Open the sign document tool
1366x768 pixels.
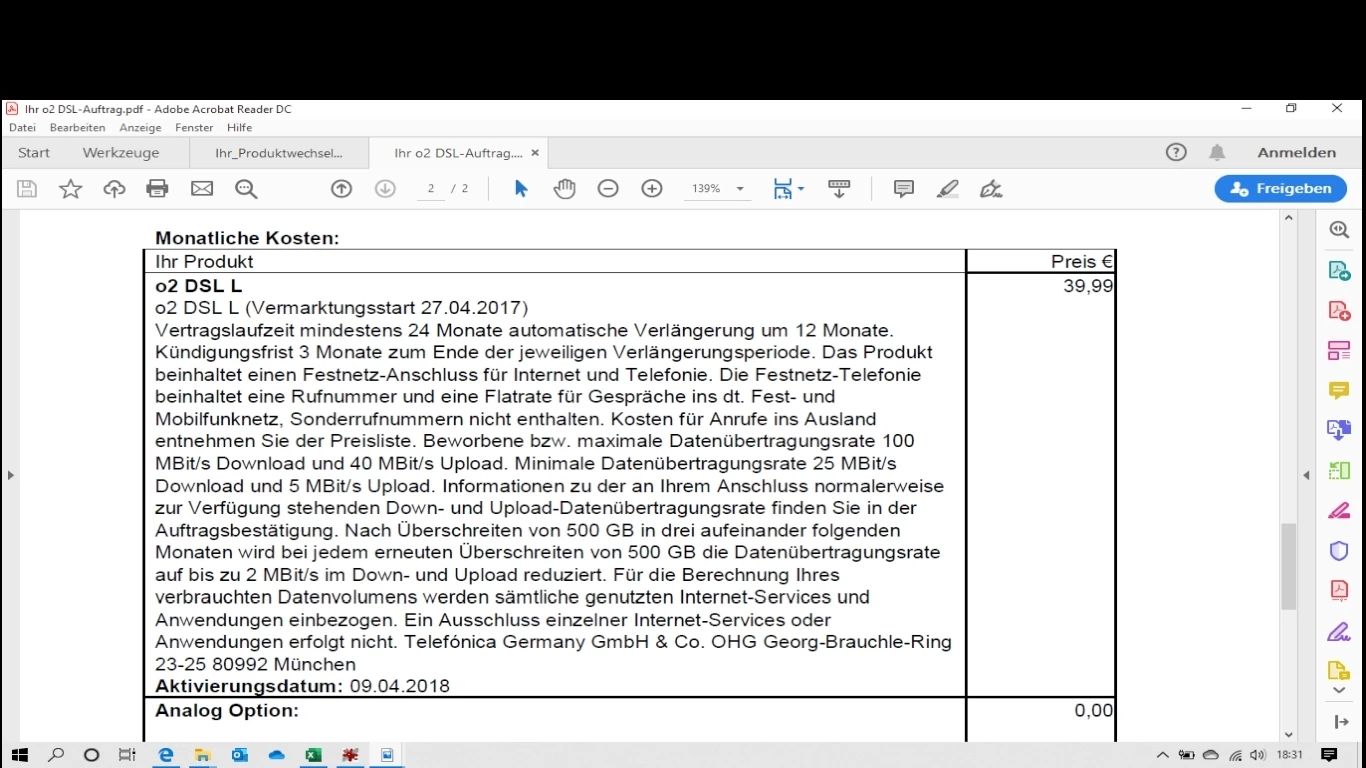[991, 188]
